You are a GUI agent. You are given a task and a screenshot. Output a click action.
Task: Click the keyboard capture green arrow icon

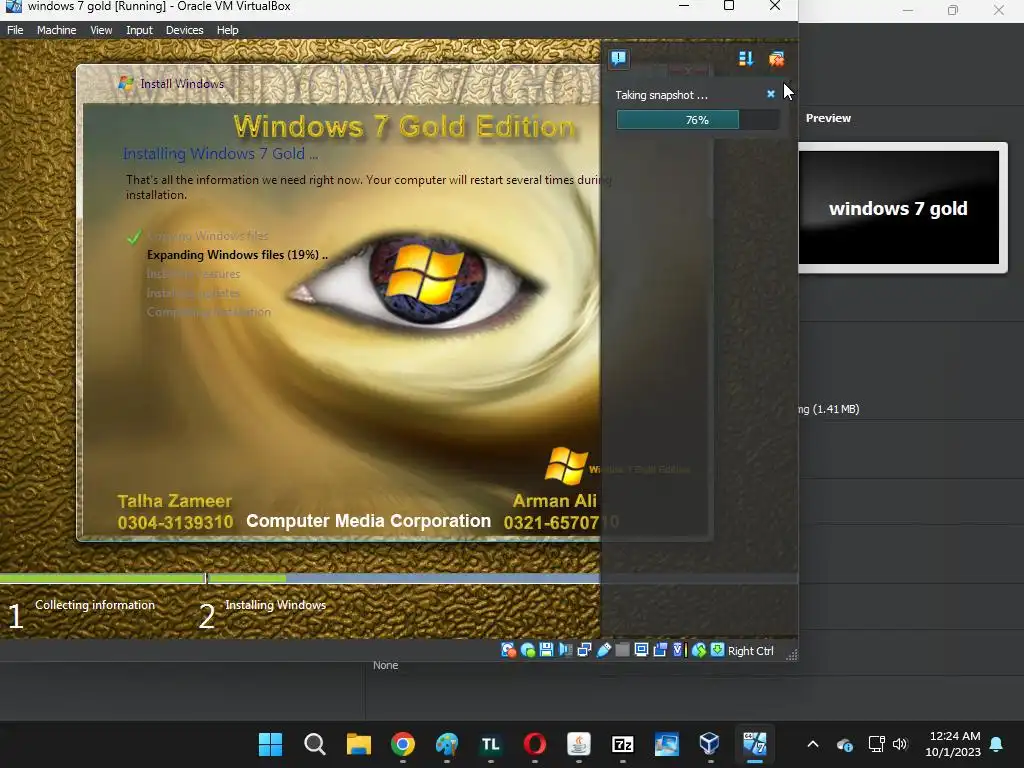717,650
